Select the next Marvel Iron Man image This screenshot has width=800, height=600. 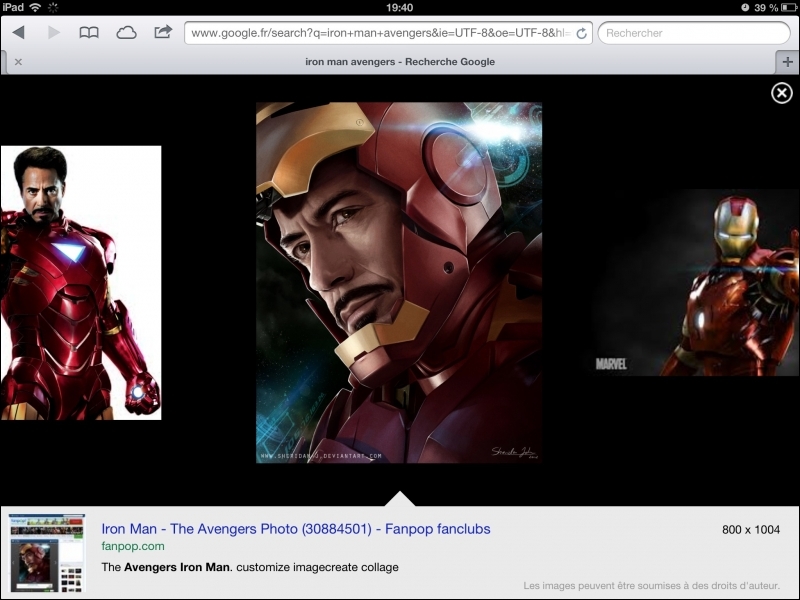pyautogui.click(x=695, y=283)
